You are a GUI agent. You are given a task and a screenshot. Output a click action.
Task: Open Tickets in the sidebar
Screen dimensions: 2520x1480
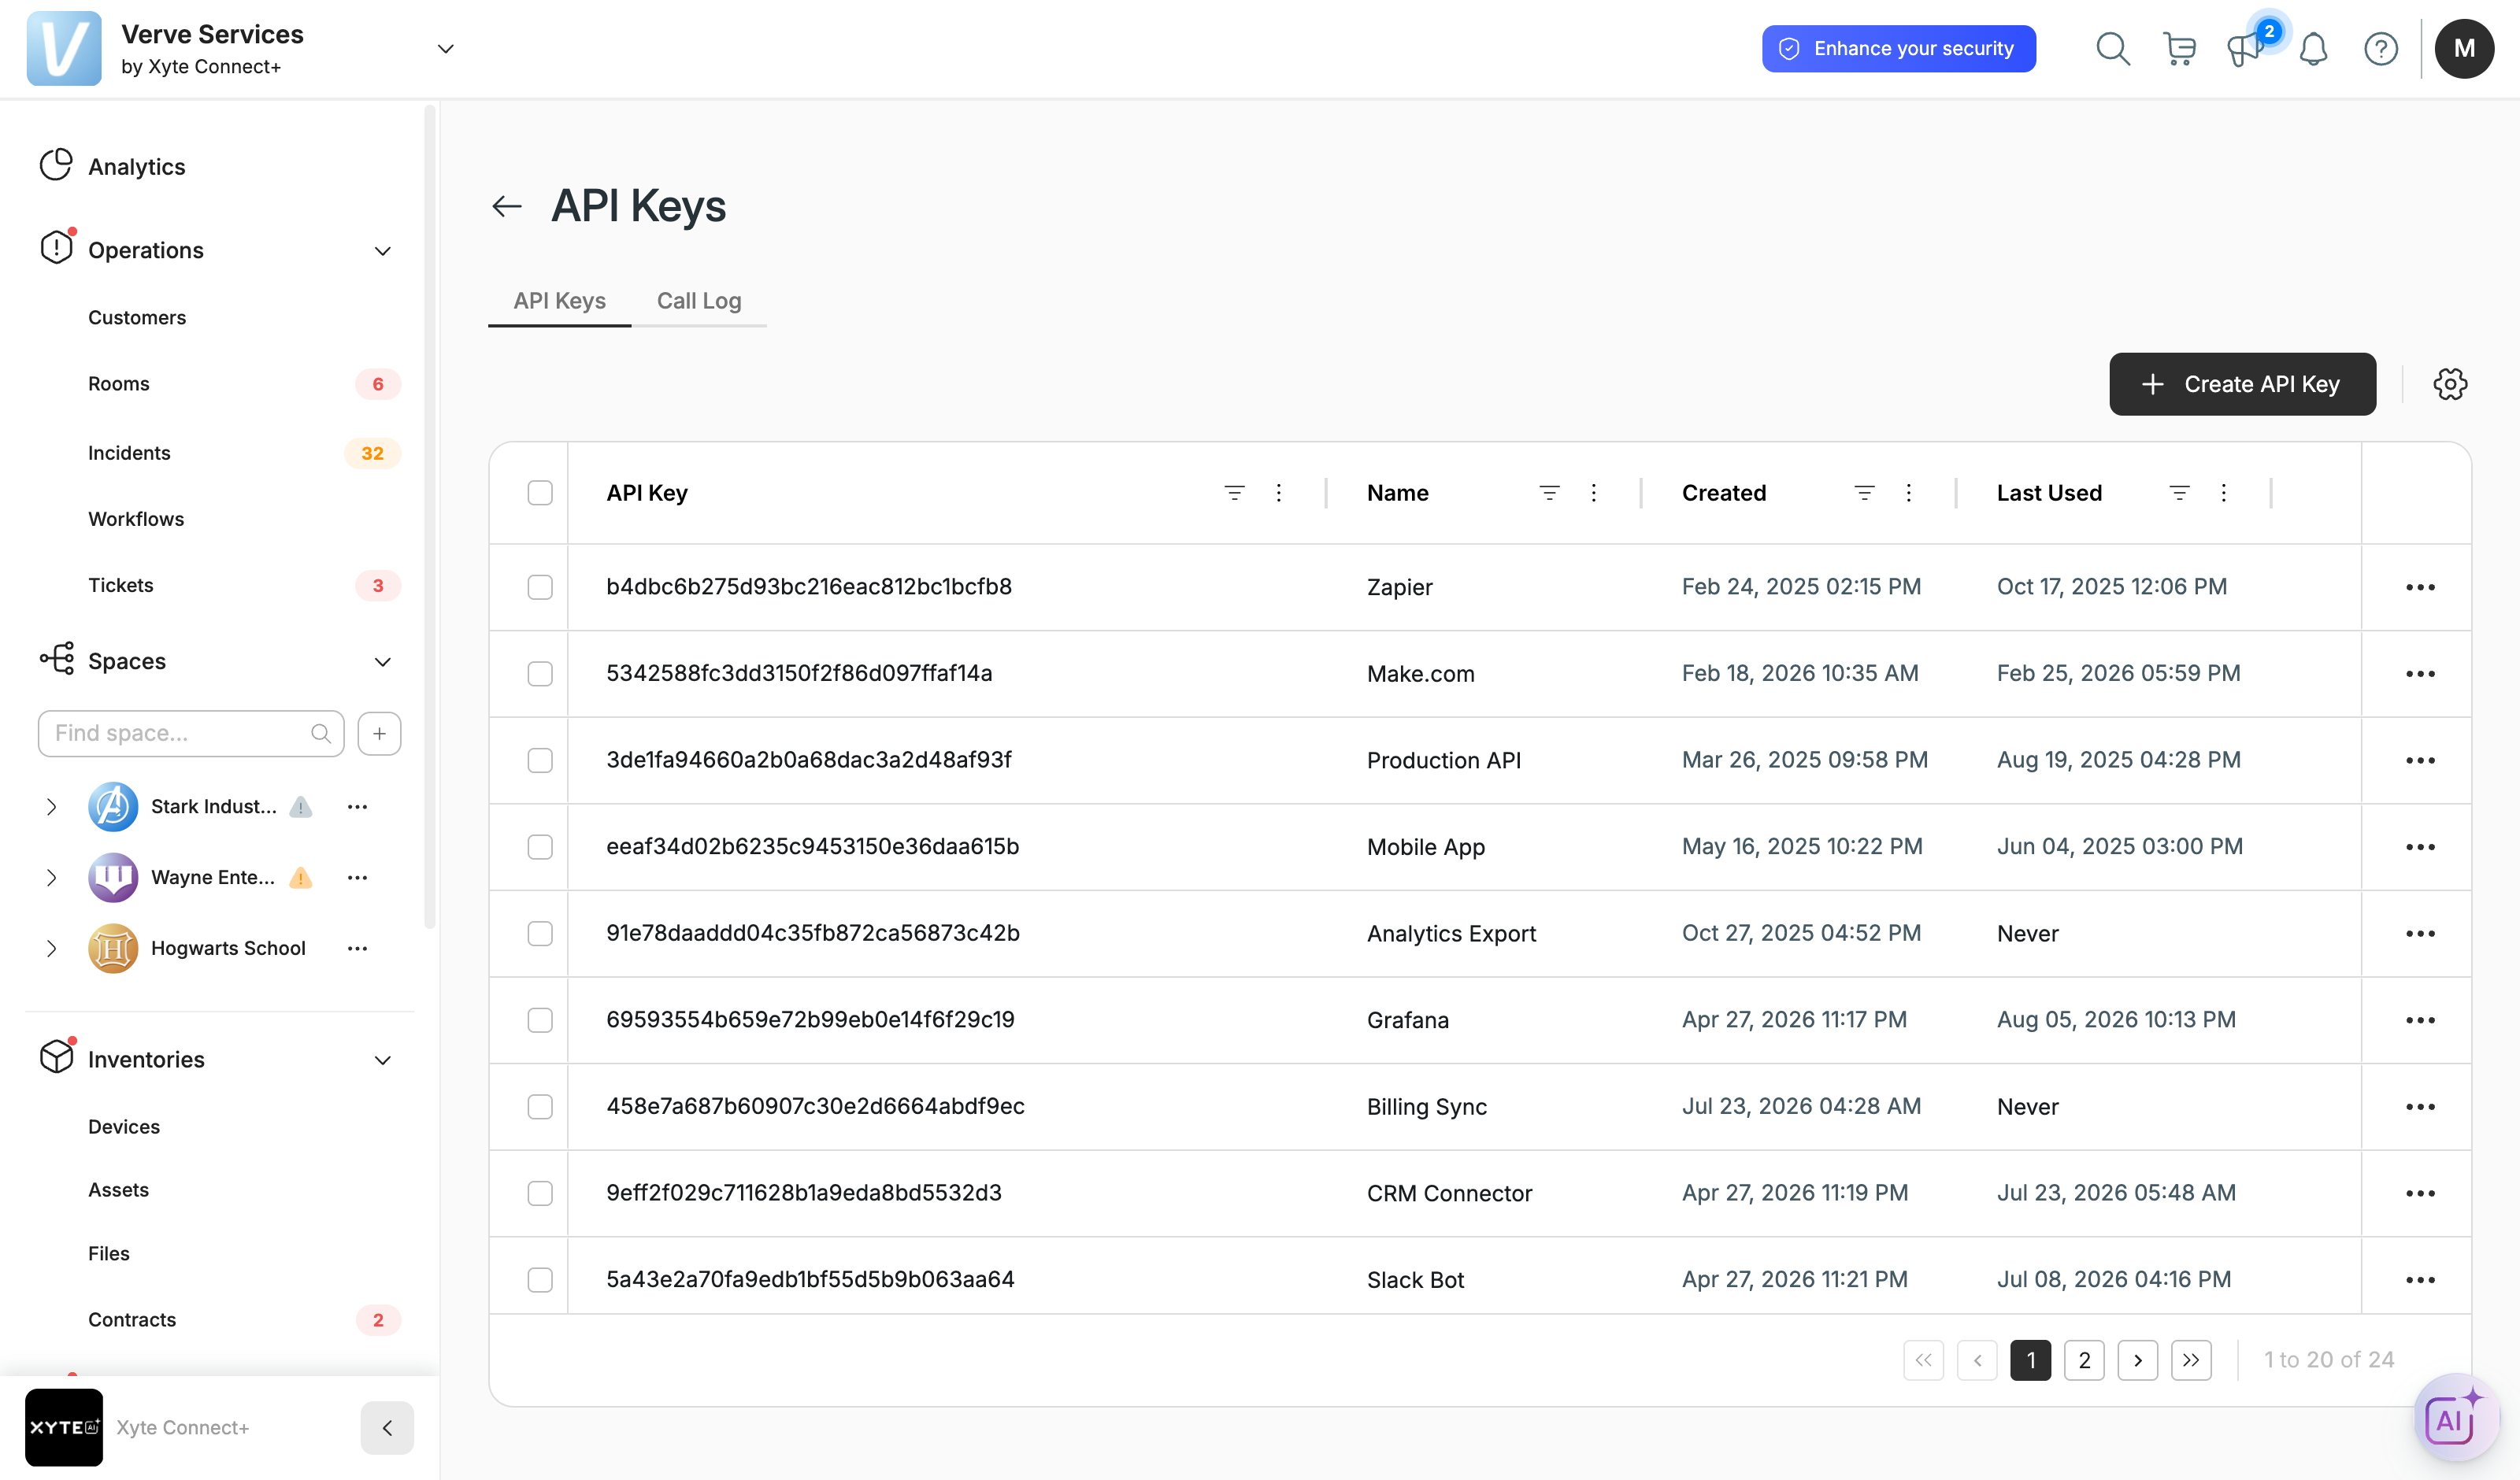[x=121, y=586]
